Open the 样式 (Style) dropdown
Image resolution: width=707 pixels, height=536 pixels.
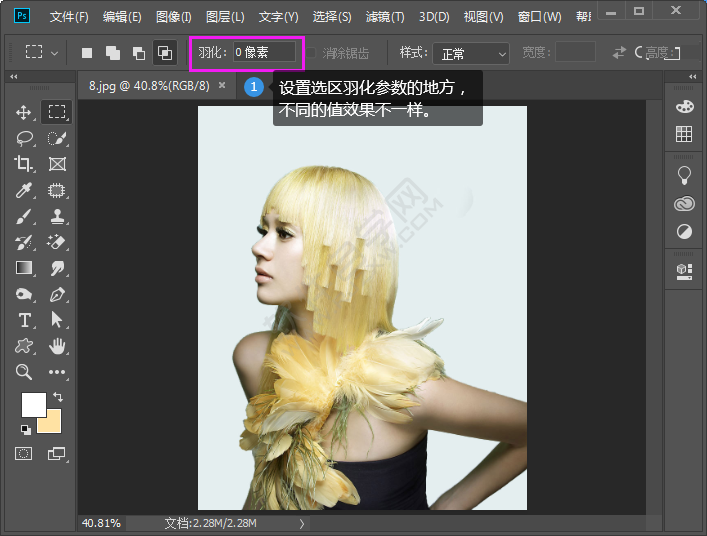pyautogui.click(x=474, y=53)
